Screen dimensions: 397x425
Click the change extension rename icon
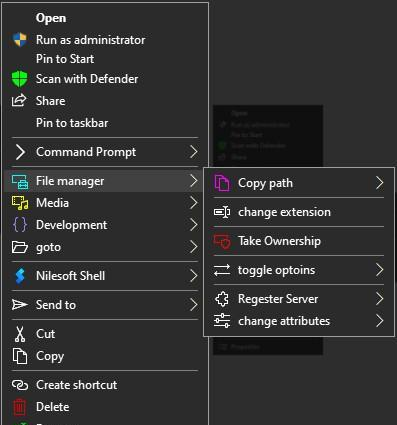click(222, 212)
